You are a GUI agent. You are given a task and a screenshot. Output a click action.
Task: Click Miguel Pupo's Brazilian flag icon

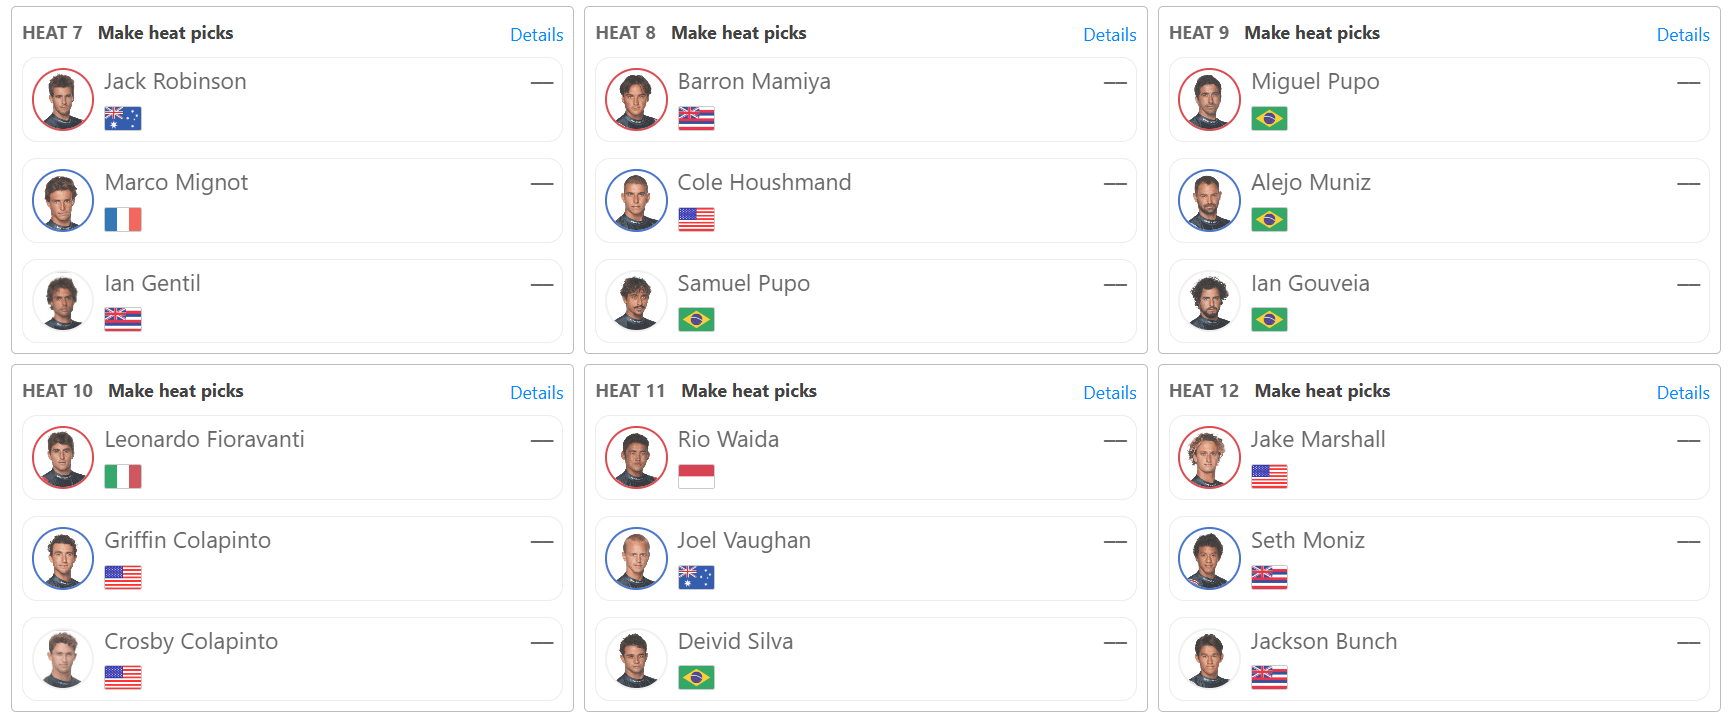(x=1269, y=119)
